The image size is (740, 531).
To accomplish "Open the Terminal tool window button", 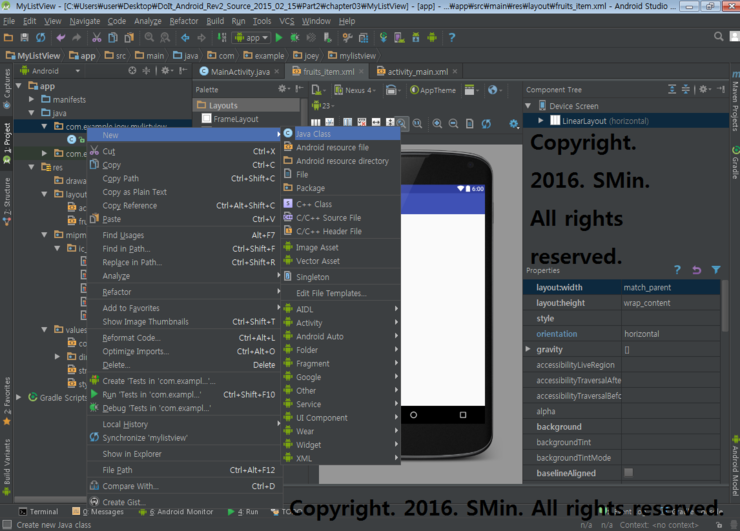I will point(38,512).
